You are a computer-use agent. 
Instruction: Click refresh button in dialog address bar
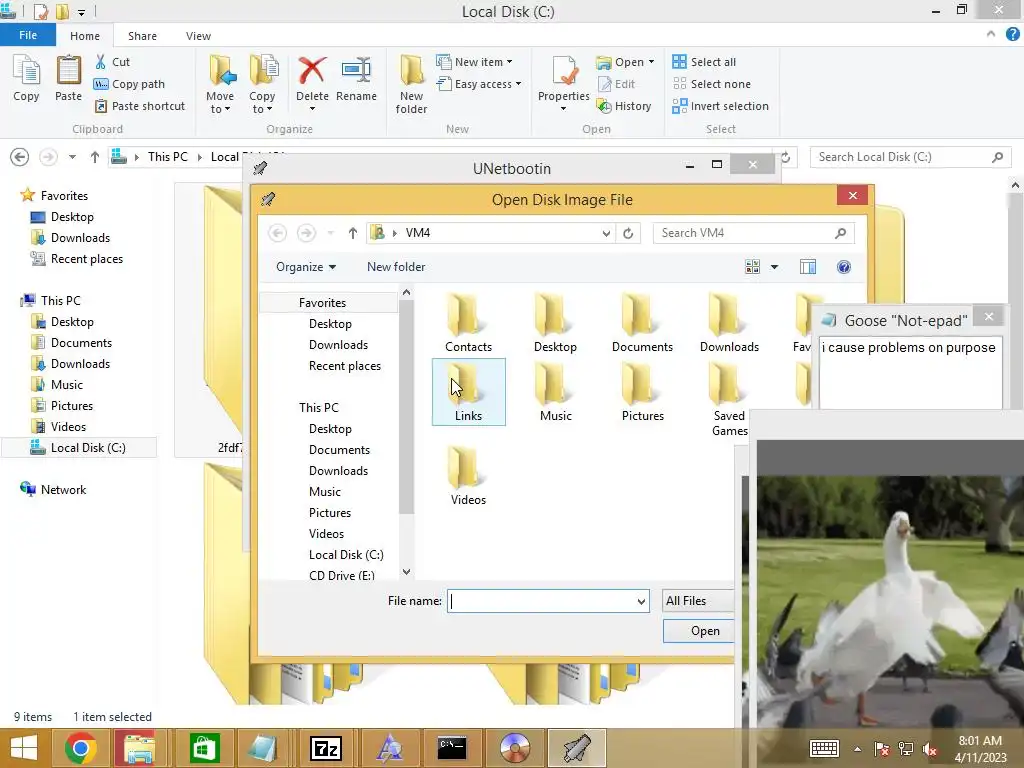628,233
